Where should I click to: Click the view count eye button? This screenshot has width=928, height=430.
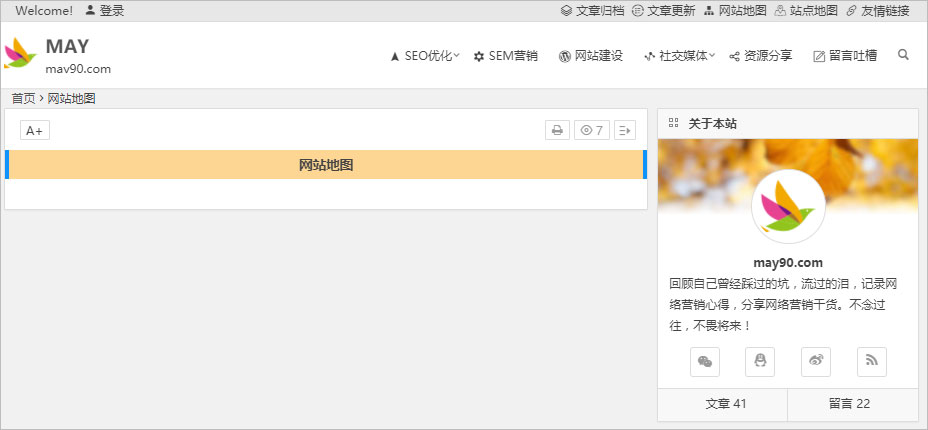(x=592, y=131)
